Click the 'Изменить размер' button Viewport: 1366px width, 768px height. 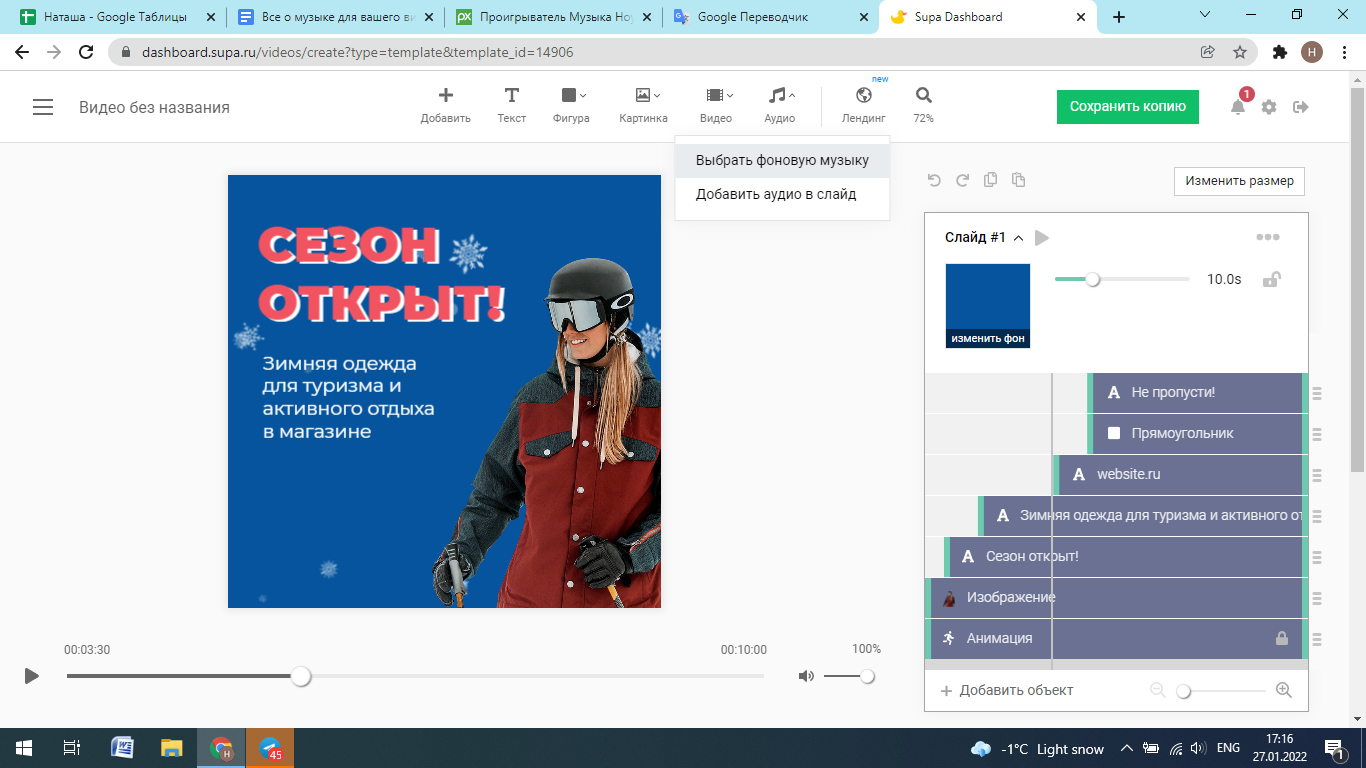1239,181
